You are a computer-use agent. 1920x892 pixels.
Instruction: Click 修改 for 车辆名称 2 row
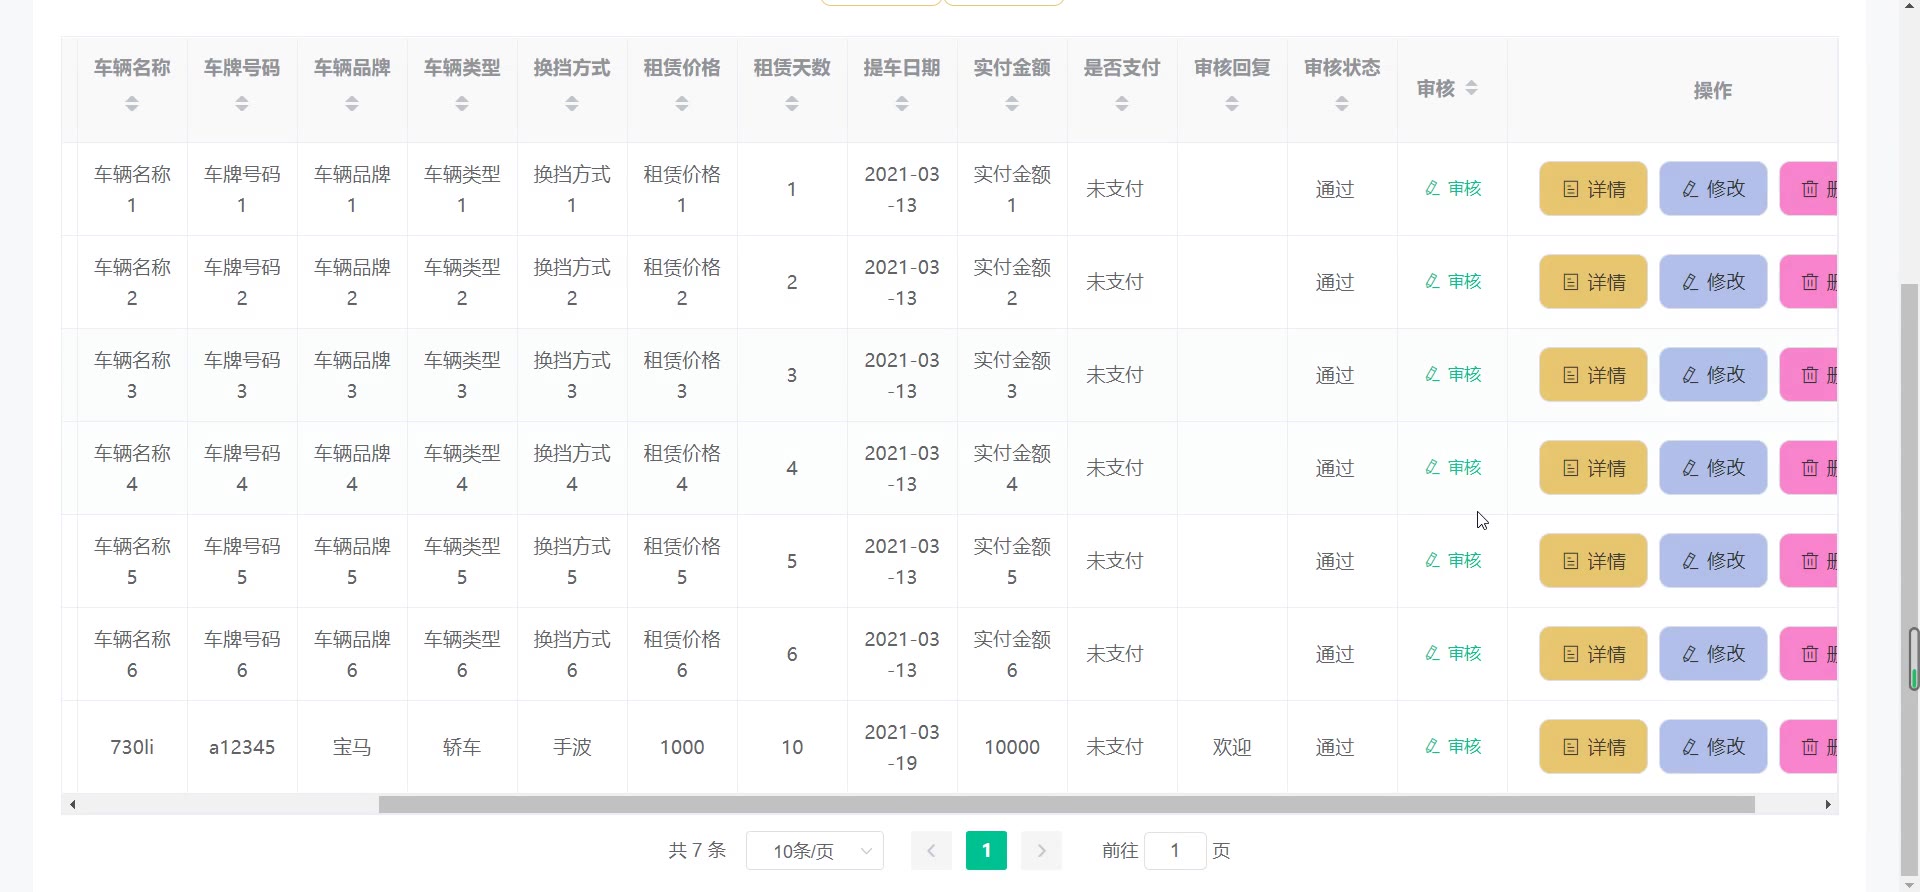tap(1713, 282)
